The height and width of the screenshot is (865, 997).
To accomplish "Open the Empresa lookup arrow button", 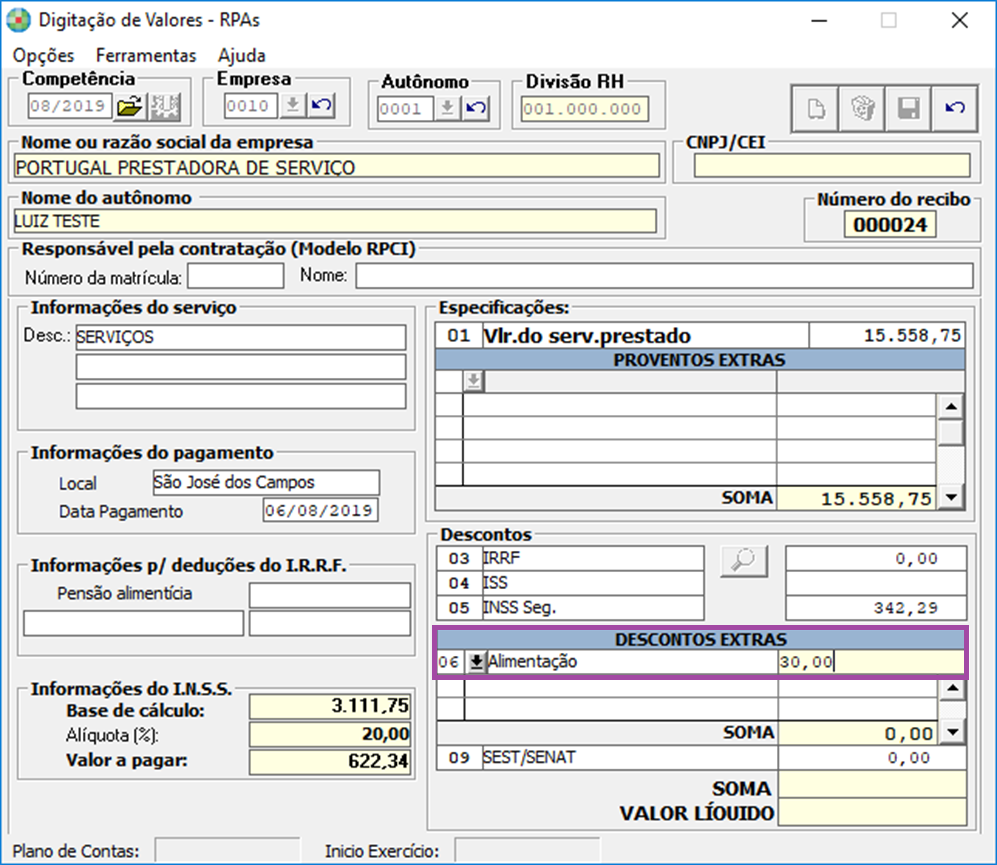I will 292,105.
